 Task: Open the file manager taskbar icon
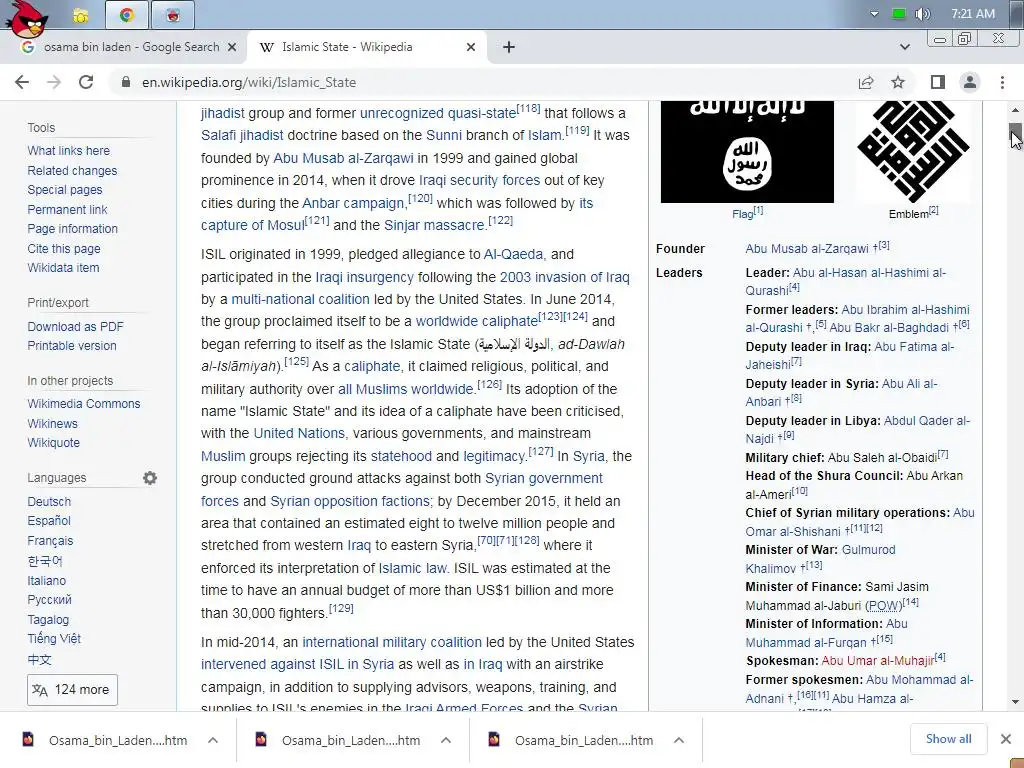(x=80, y=15)
